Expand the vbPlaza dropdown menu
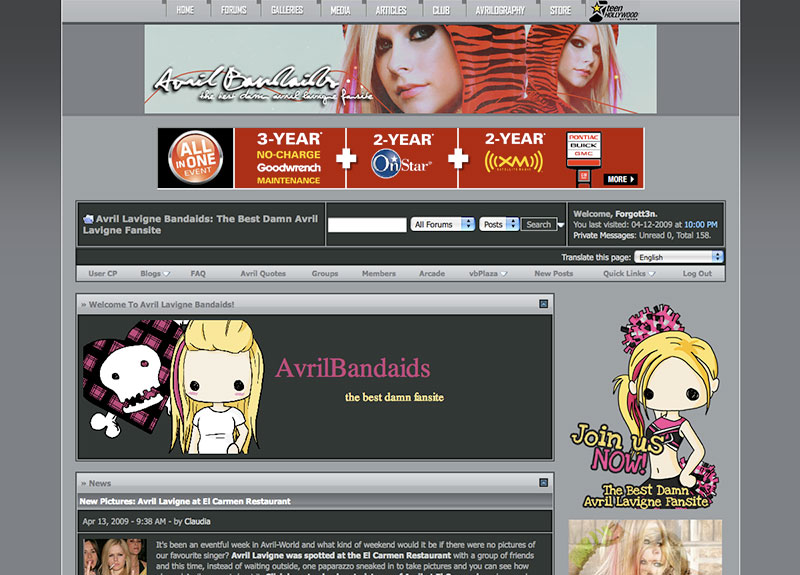 click(x=488, y=273)
